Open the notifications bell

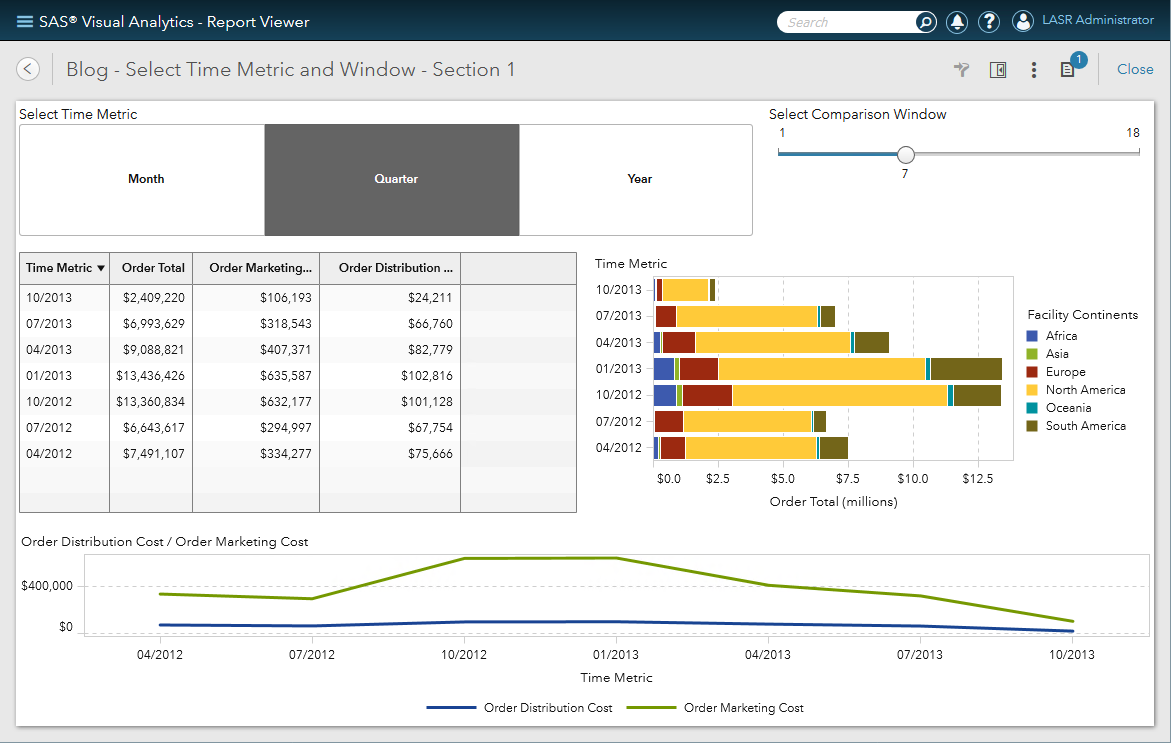(x=957, y=22)
